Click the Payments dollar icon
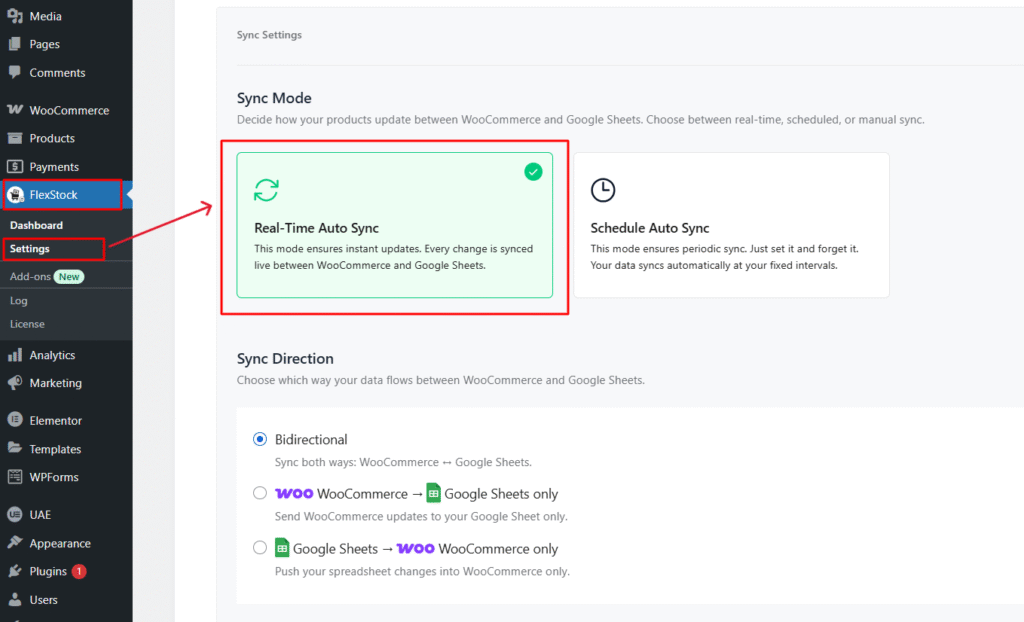1024x622 pixels. 15,167
